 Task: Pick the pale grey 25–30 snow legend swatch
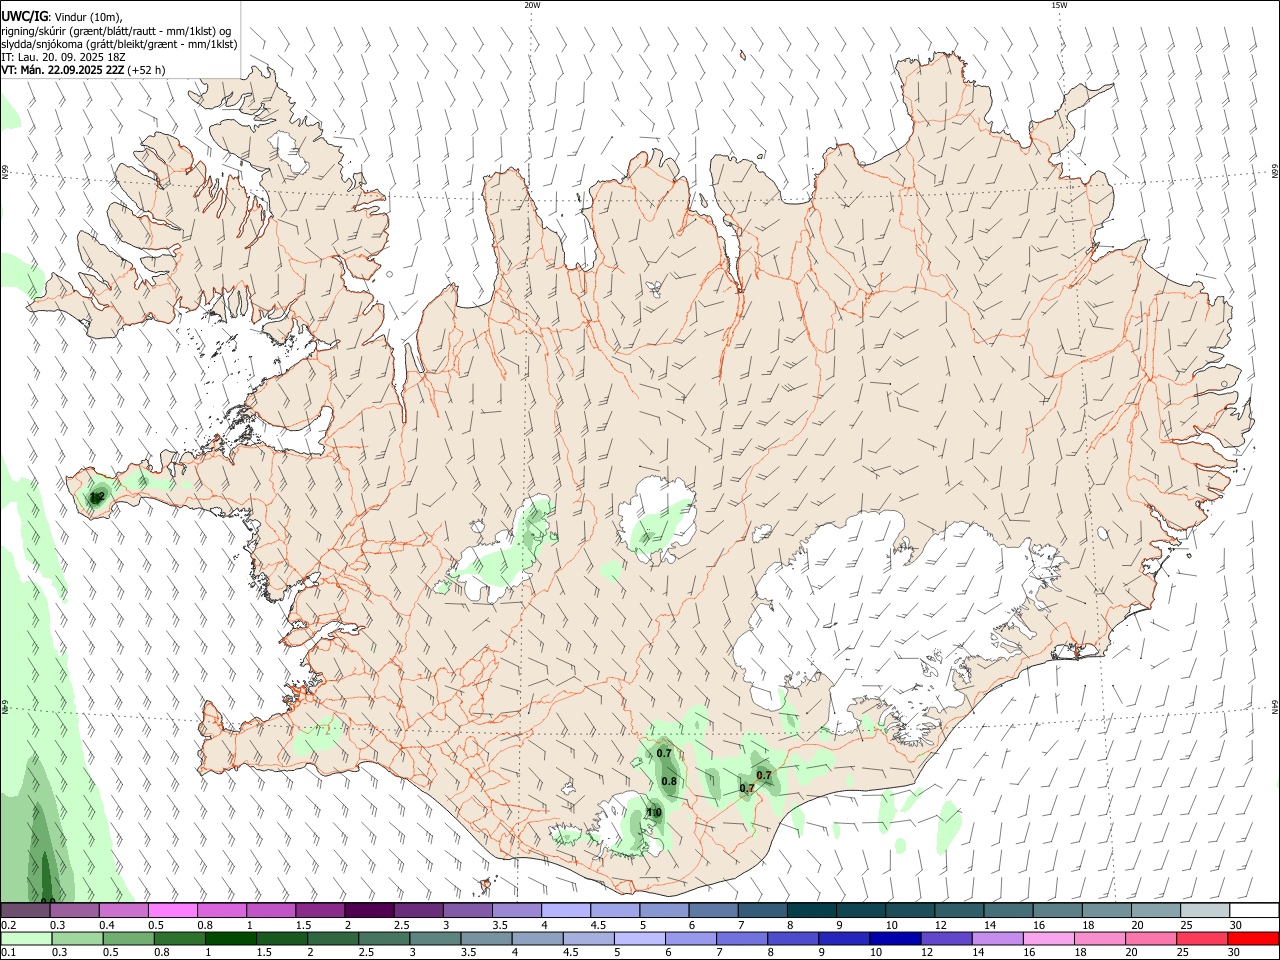click(x=1205, y=911)
